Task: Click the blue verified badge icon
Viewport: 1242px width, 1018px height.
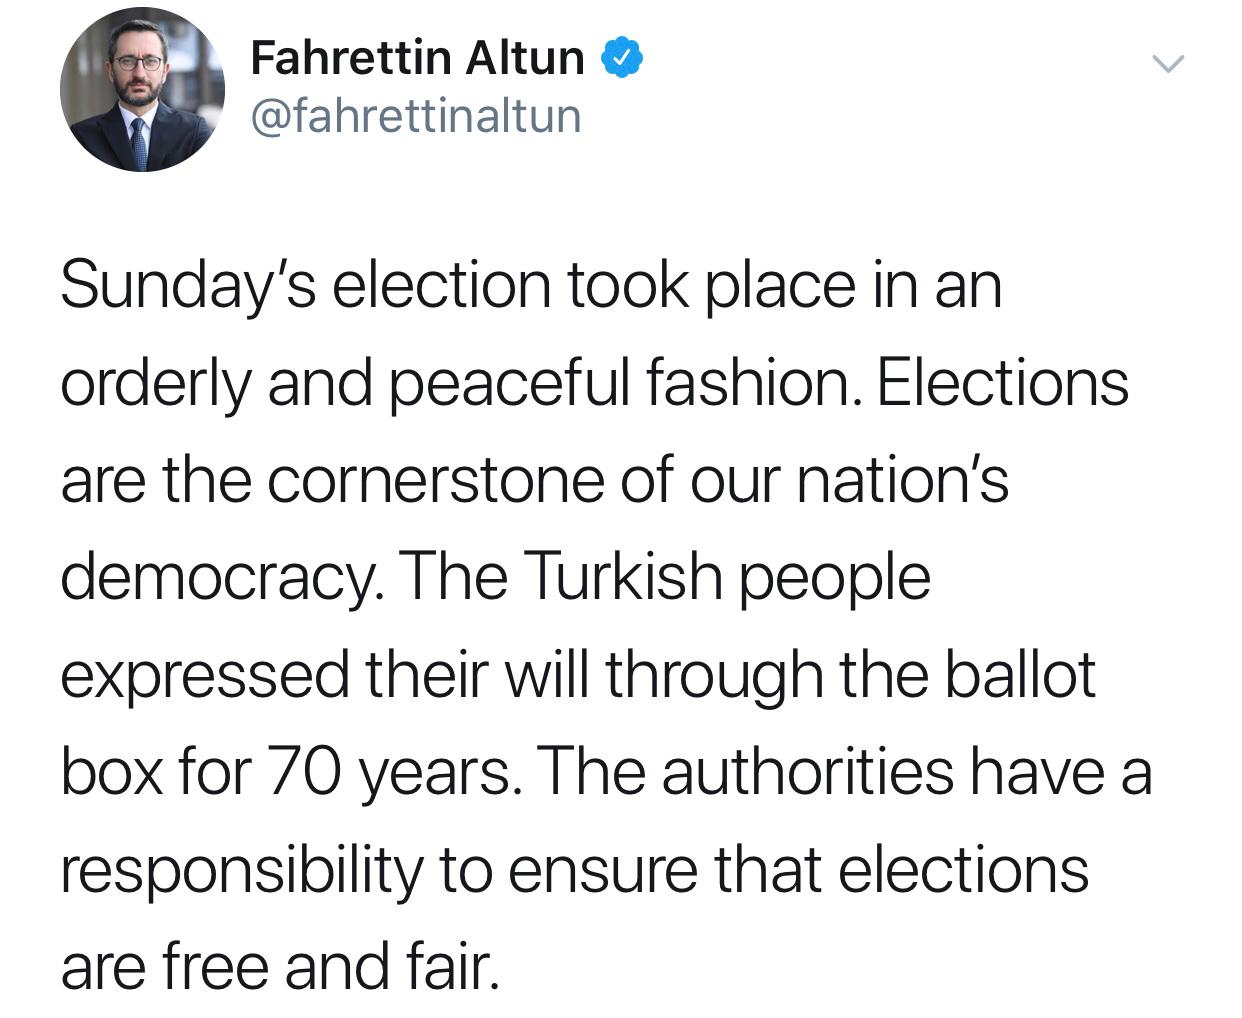Action: [x=621, y=58]
